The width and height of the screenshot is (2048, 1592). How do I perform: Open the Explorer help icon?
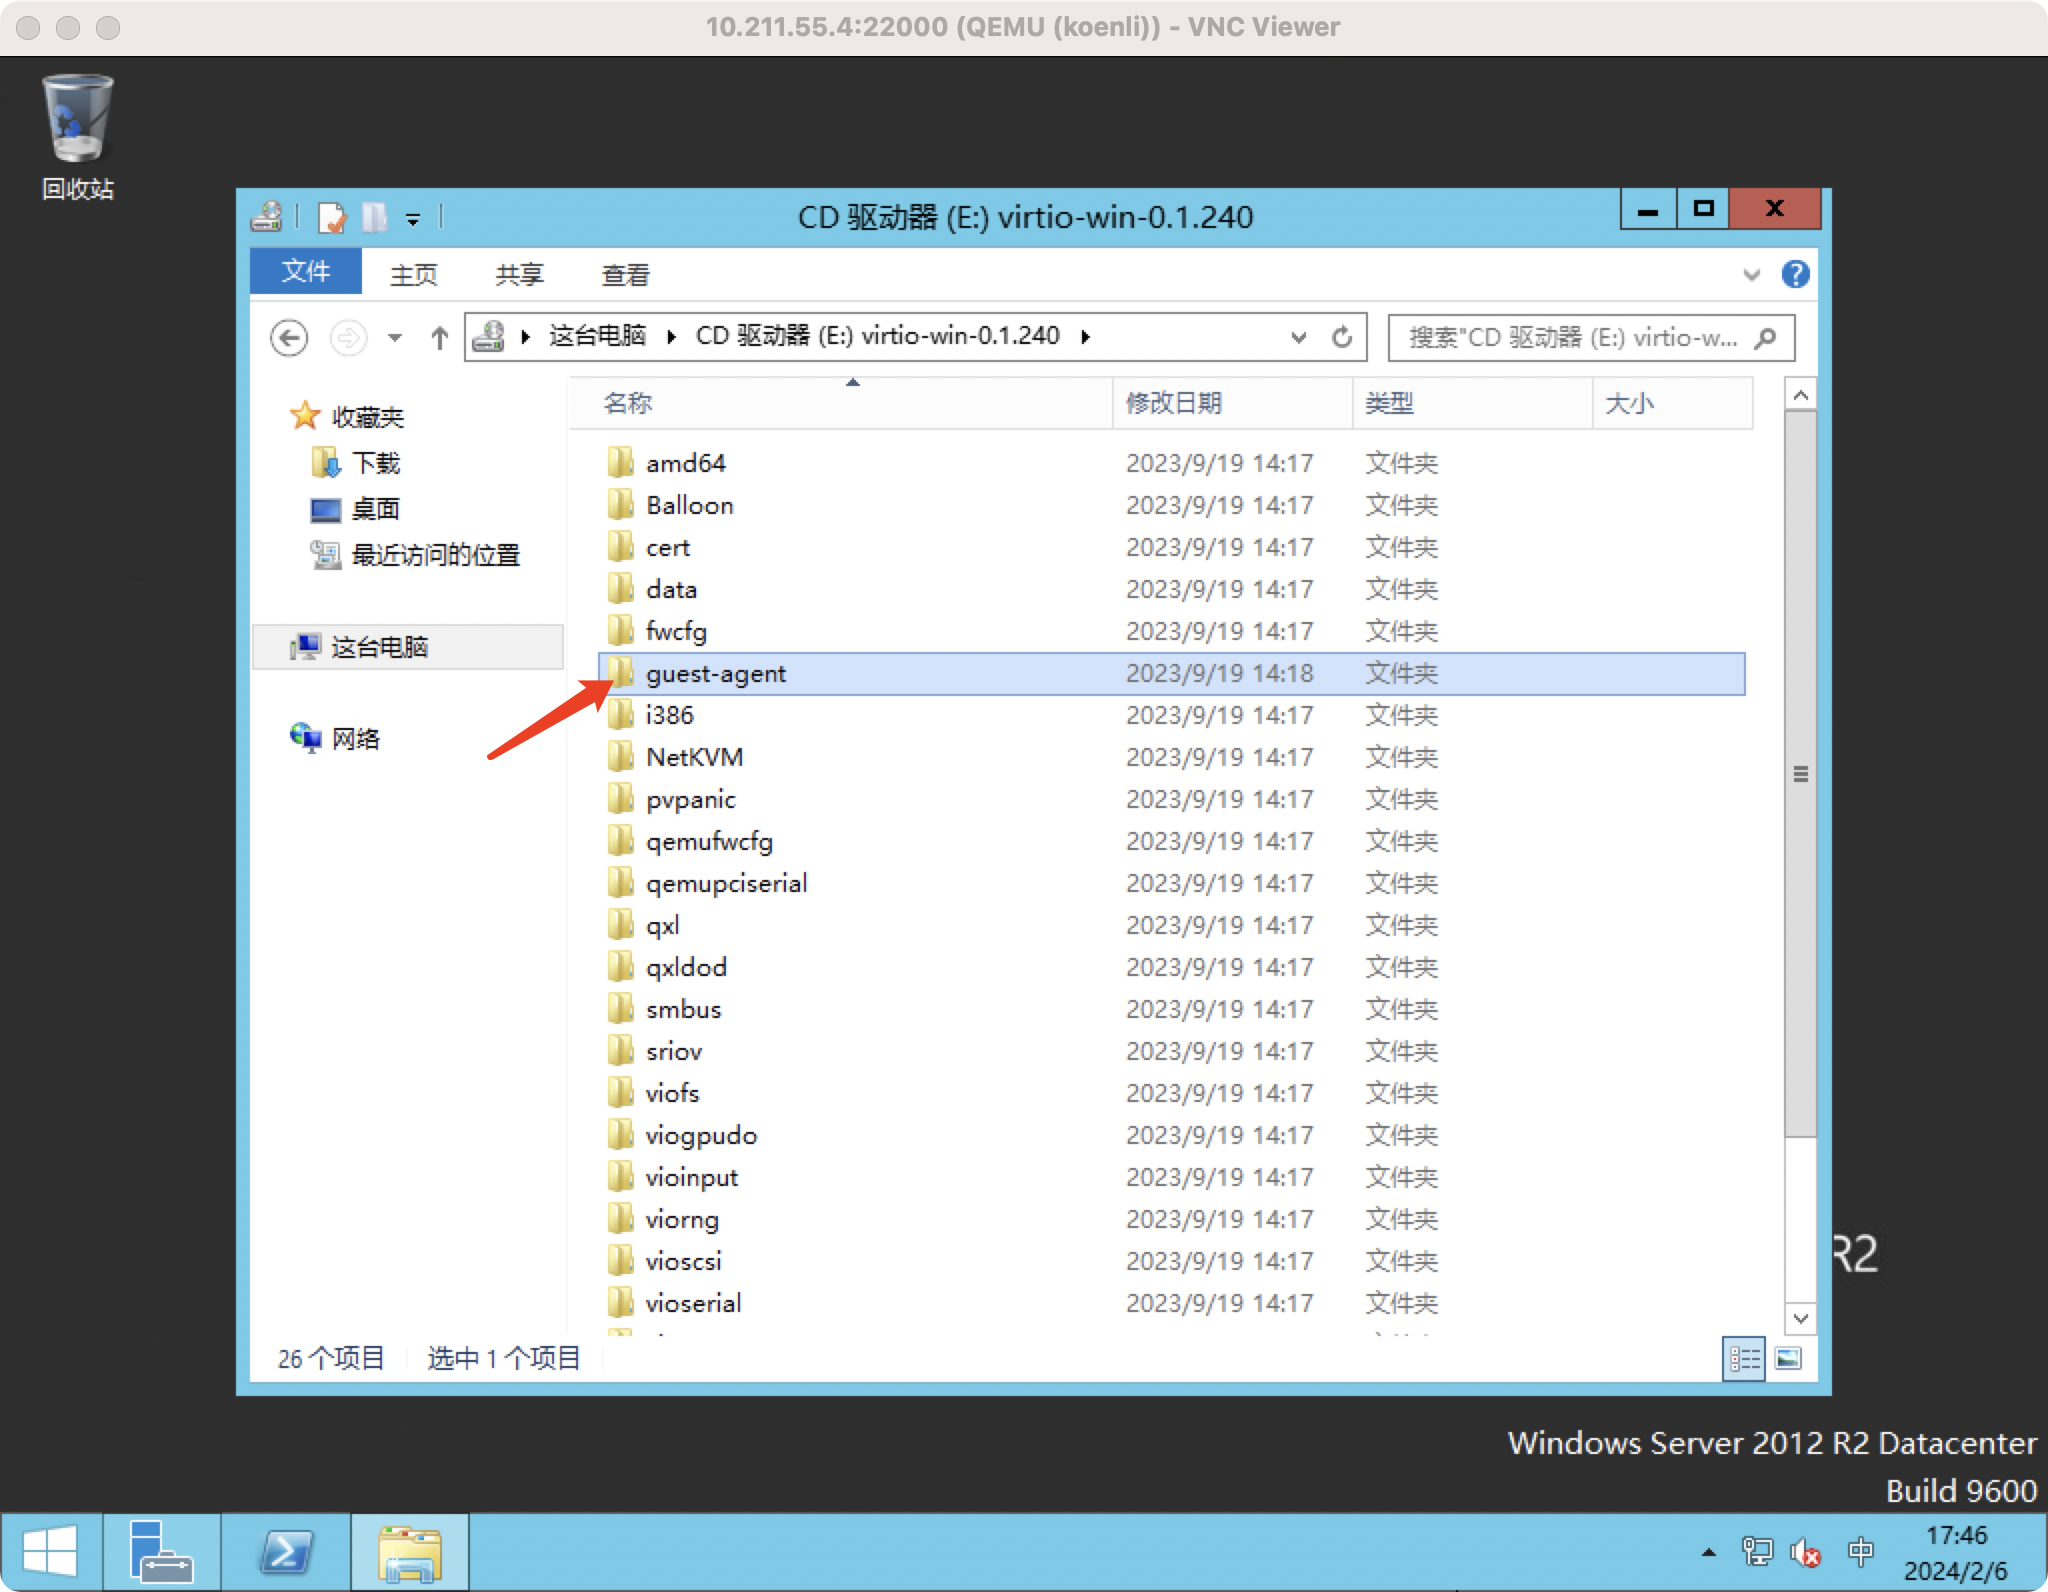click(x=1795, y=274)
